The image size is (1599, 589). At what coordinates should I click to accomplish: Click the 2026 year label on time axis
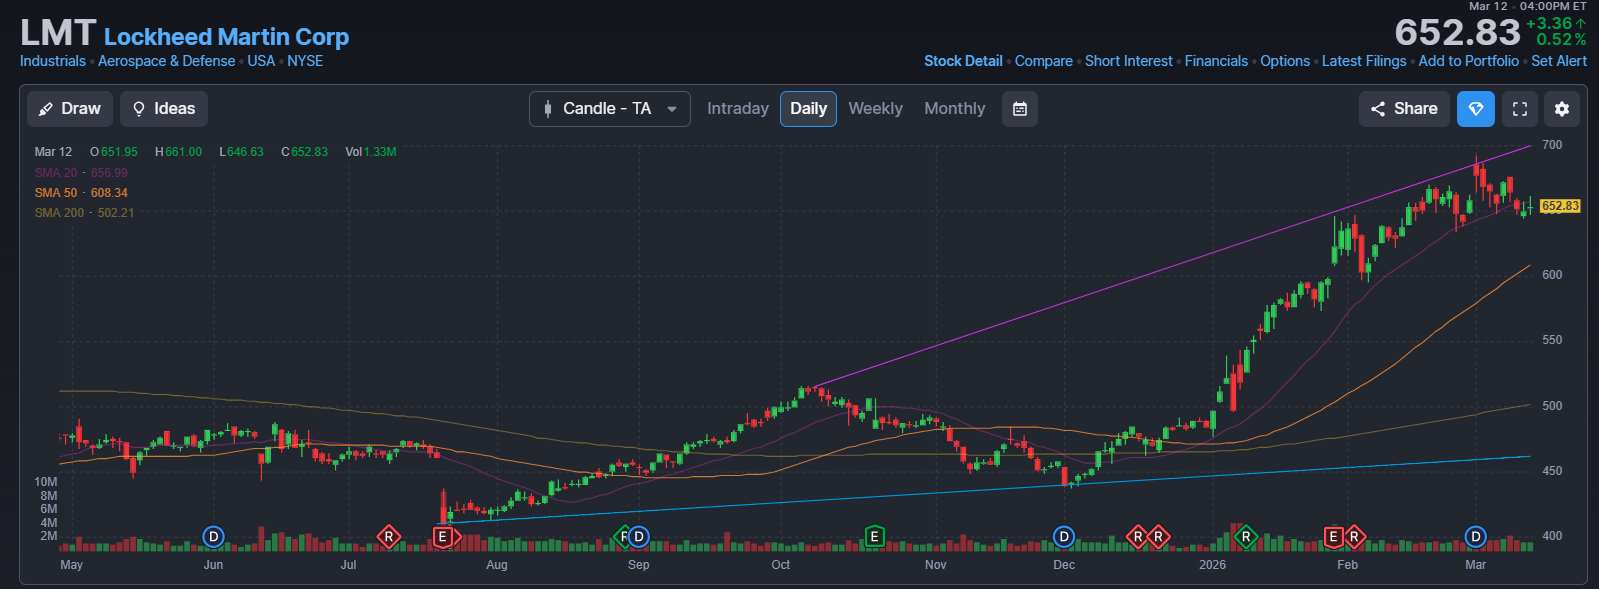[x=1212, y=565]
